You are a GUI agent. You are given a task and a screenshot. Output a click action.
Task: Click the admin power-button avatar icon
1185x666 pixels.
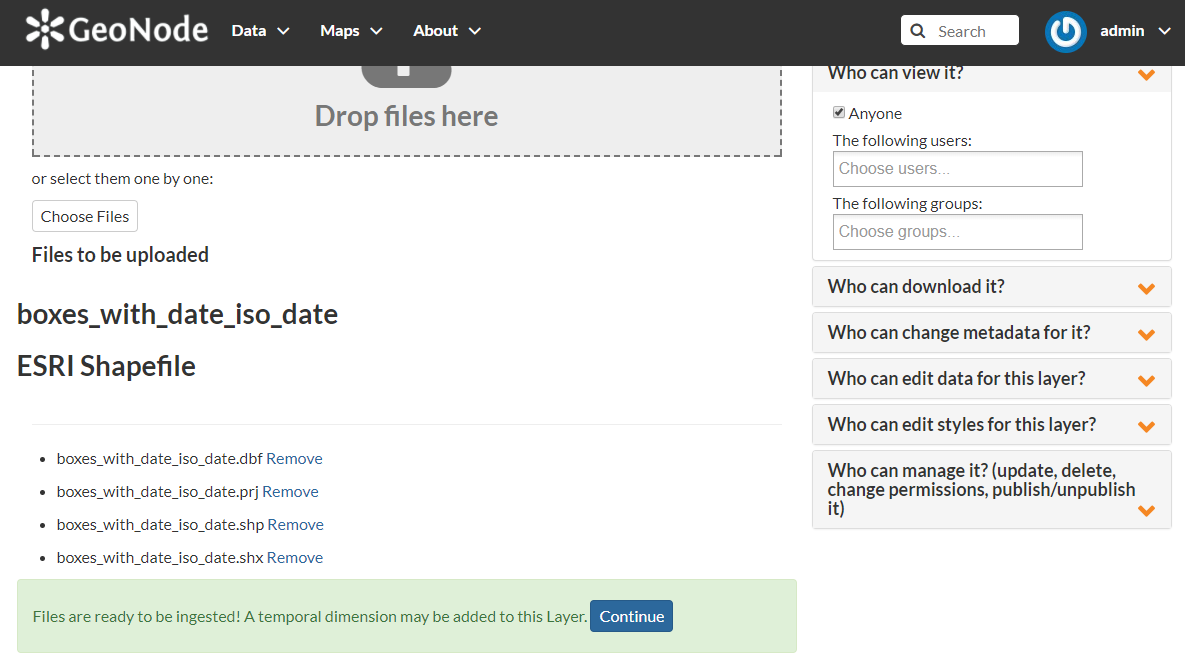1065,32
